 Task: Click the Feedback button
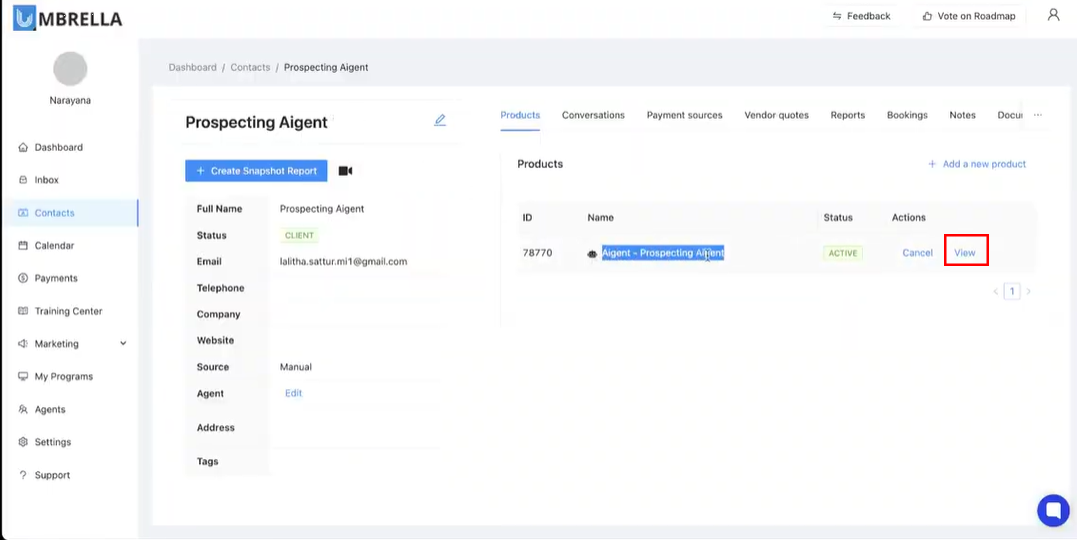861,16
